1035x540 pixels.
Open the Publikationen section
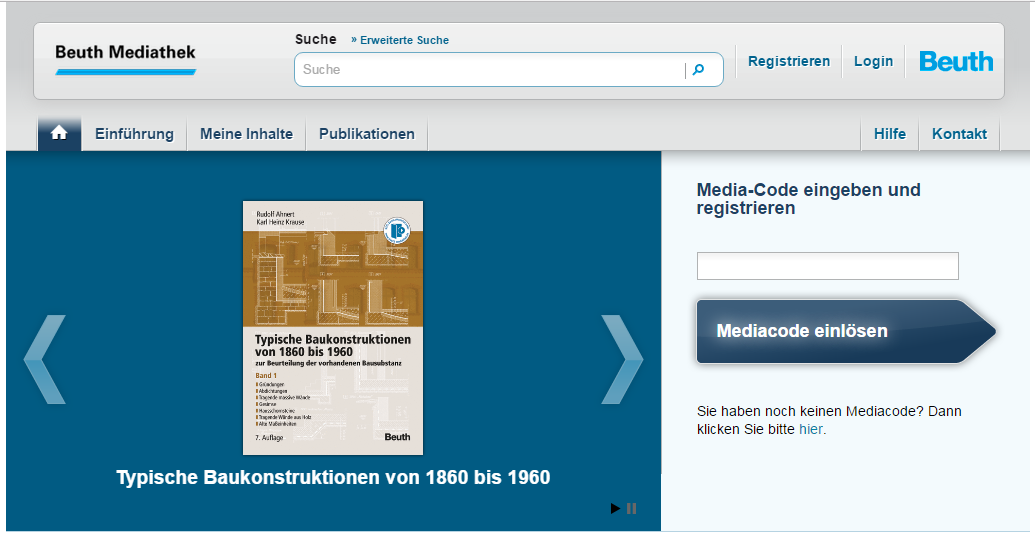click(367, 134)
